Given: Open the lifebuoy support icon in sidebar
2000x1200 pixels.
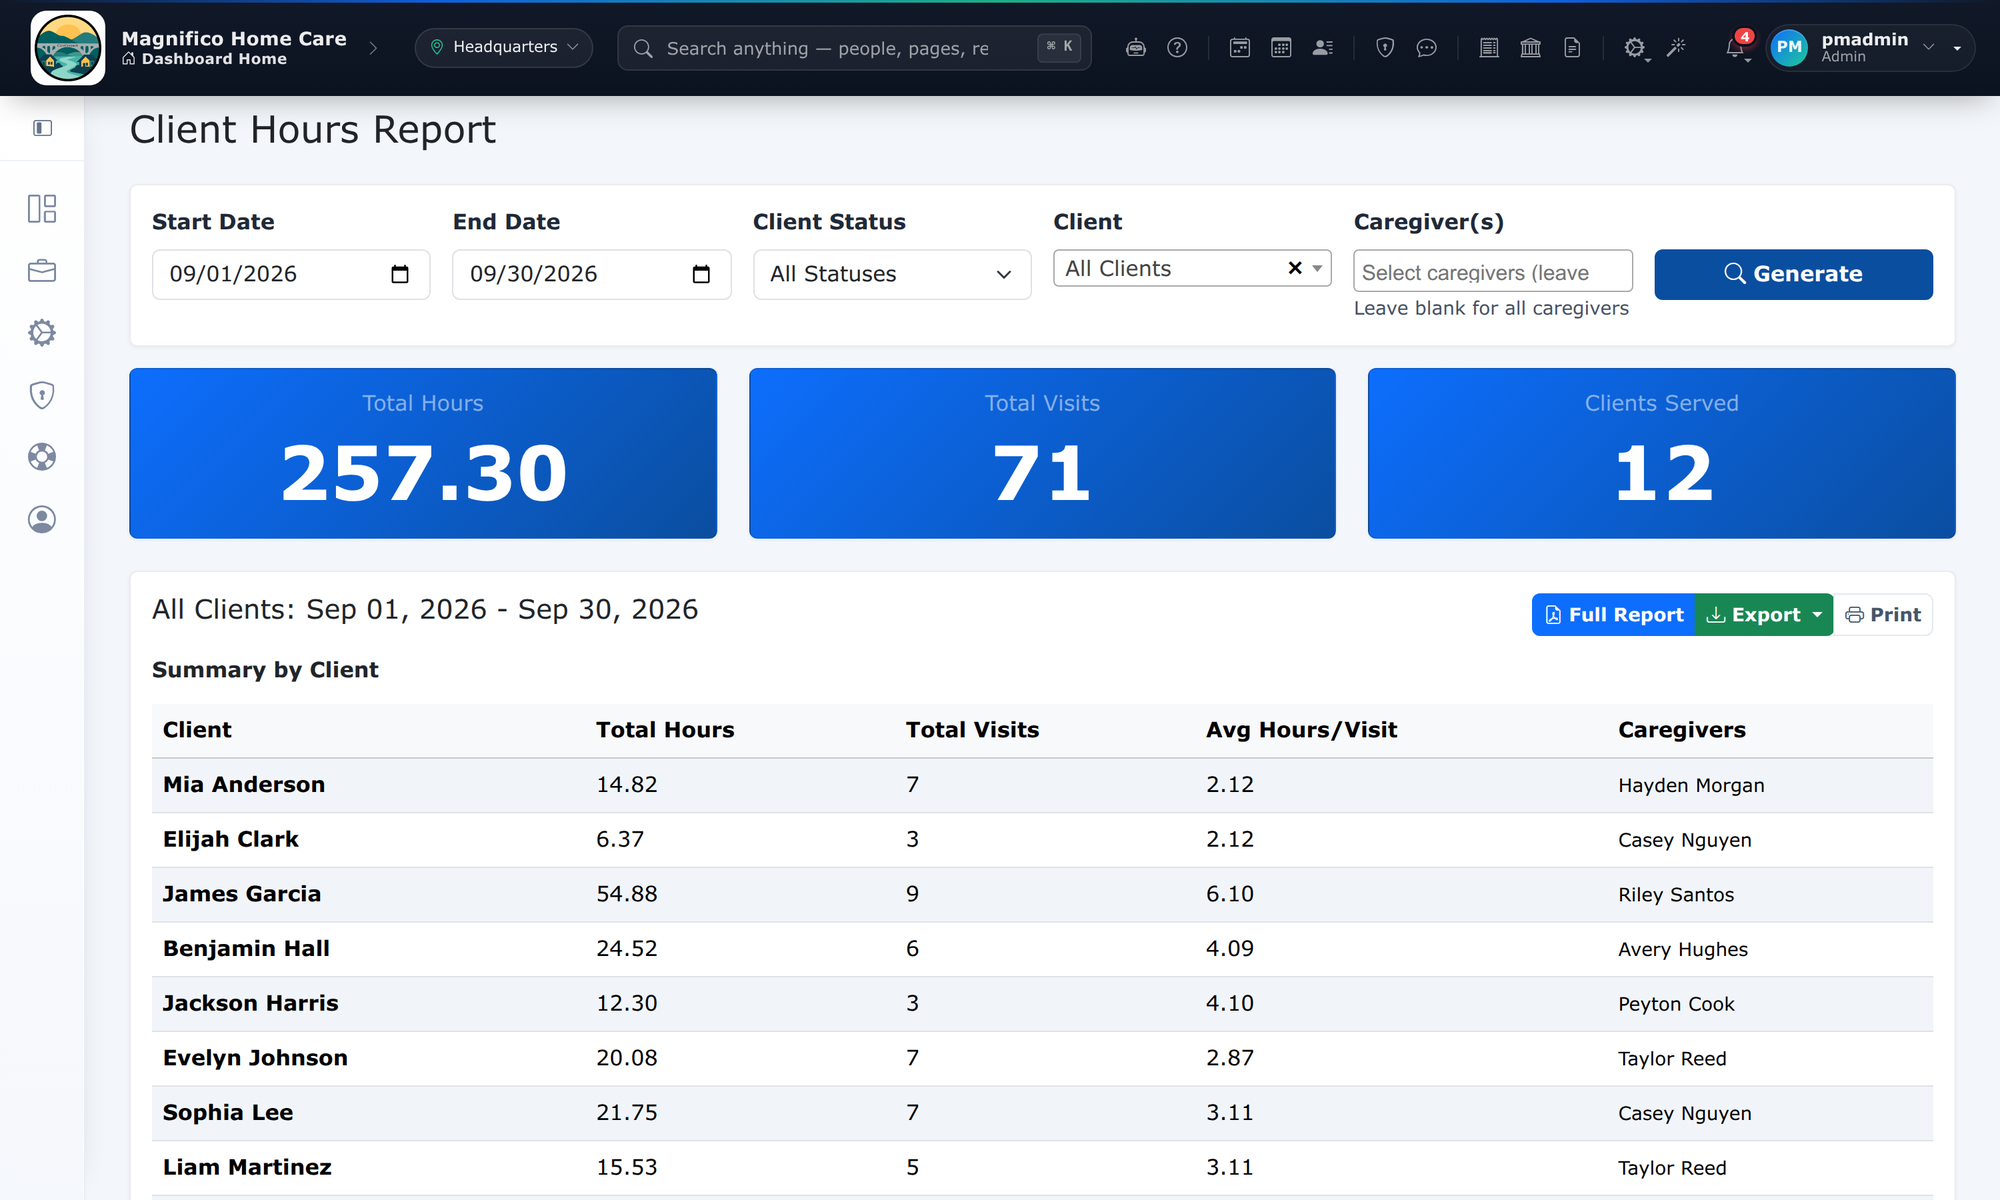Looking at the screenshot, I should coord(42,457).
